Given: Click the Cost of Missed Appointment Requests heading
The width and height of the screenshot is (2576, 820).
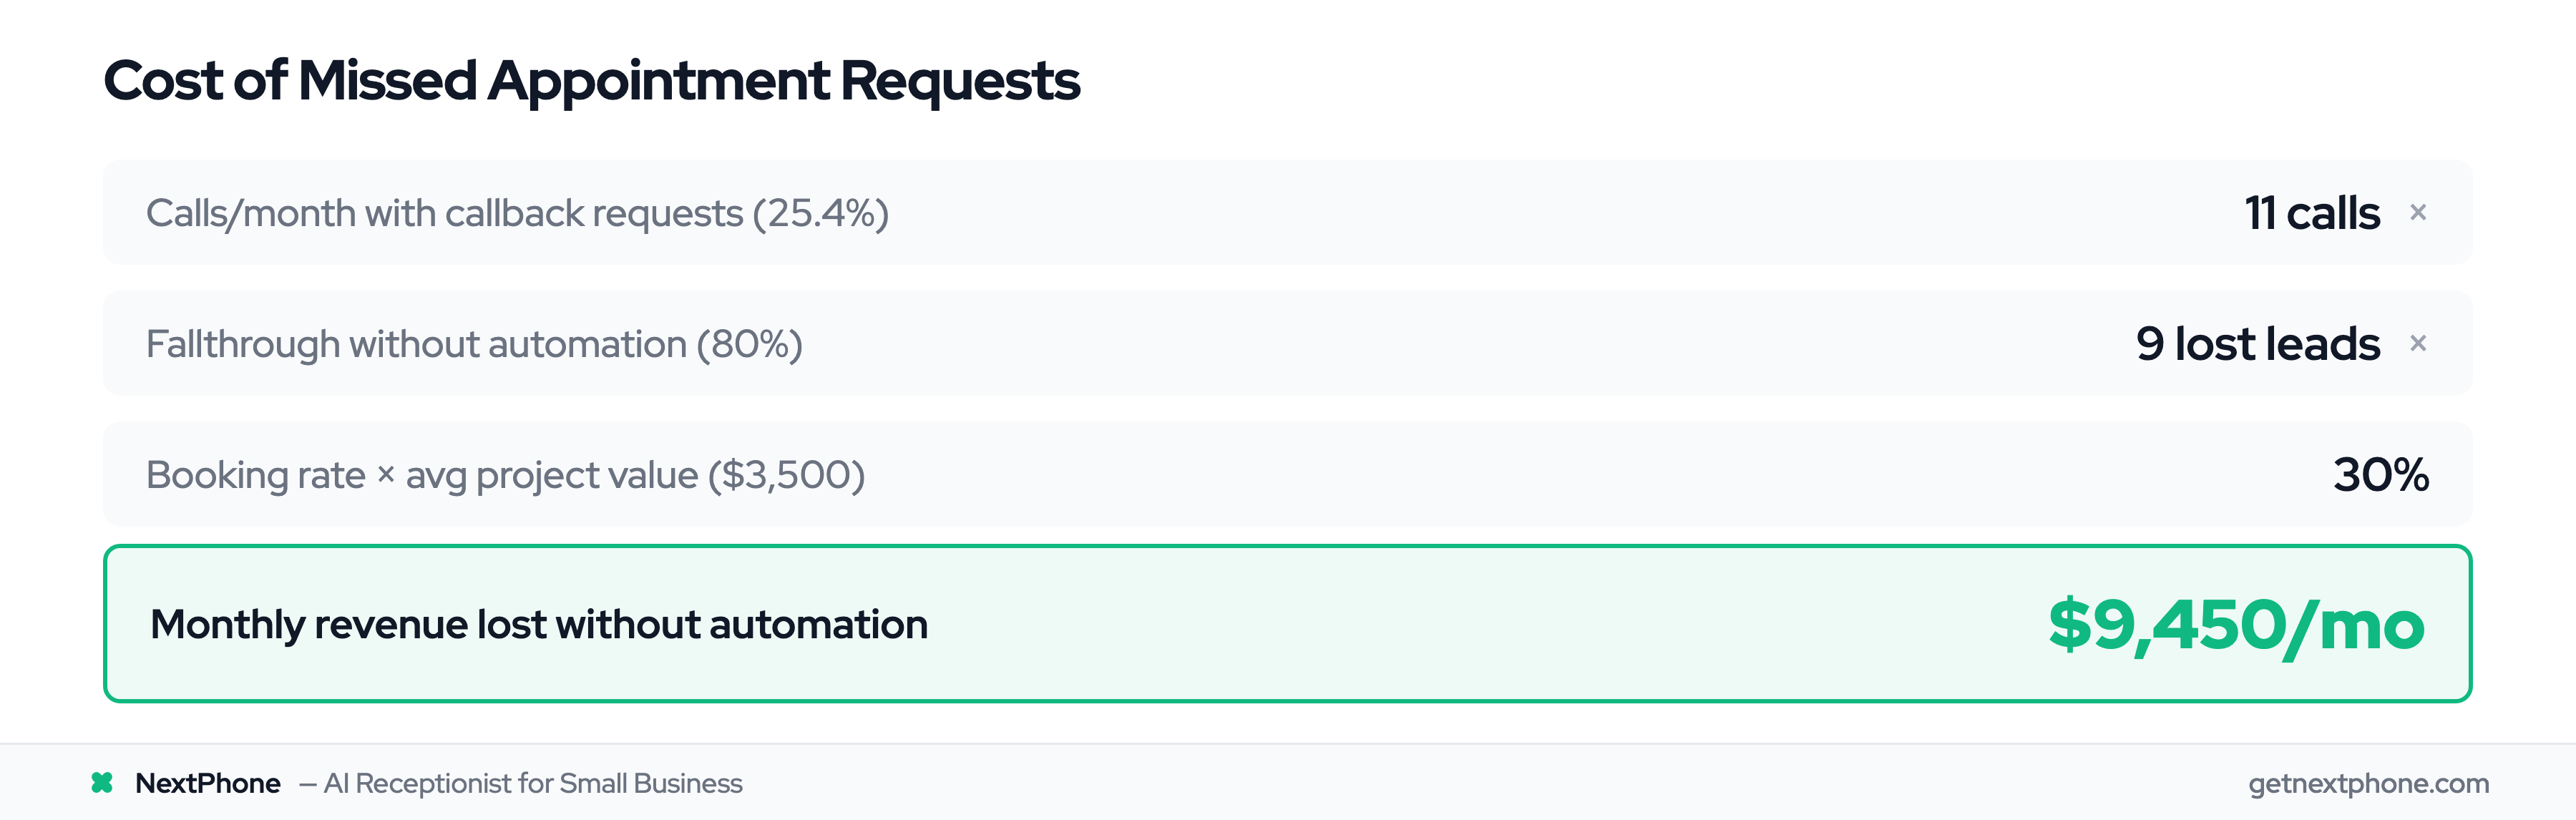Looking at the screenshot, I should pyautogui.click(x=591, y=80).
